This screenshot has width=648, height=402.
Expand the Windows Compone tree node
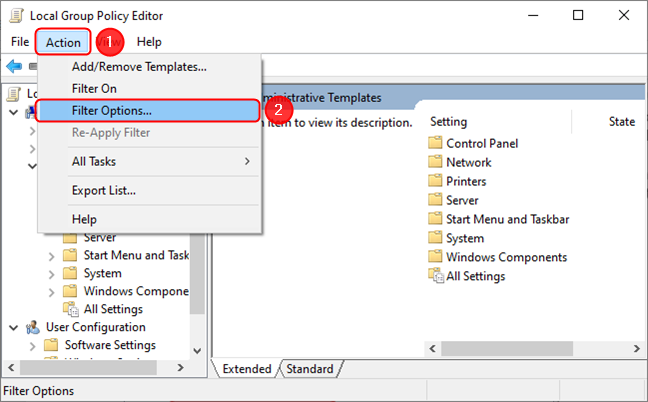pyautogui.click(x=51, y=293)
